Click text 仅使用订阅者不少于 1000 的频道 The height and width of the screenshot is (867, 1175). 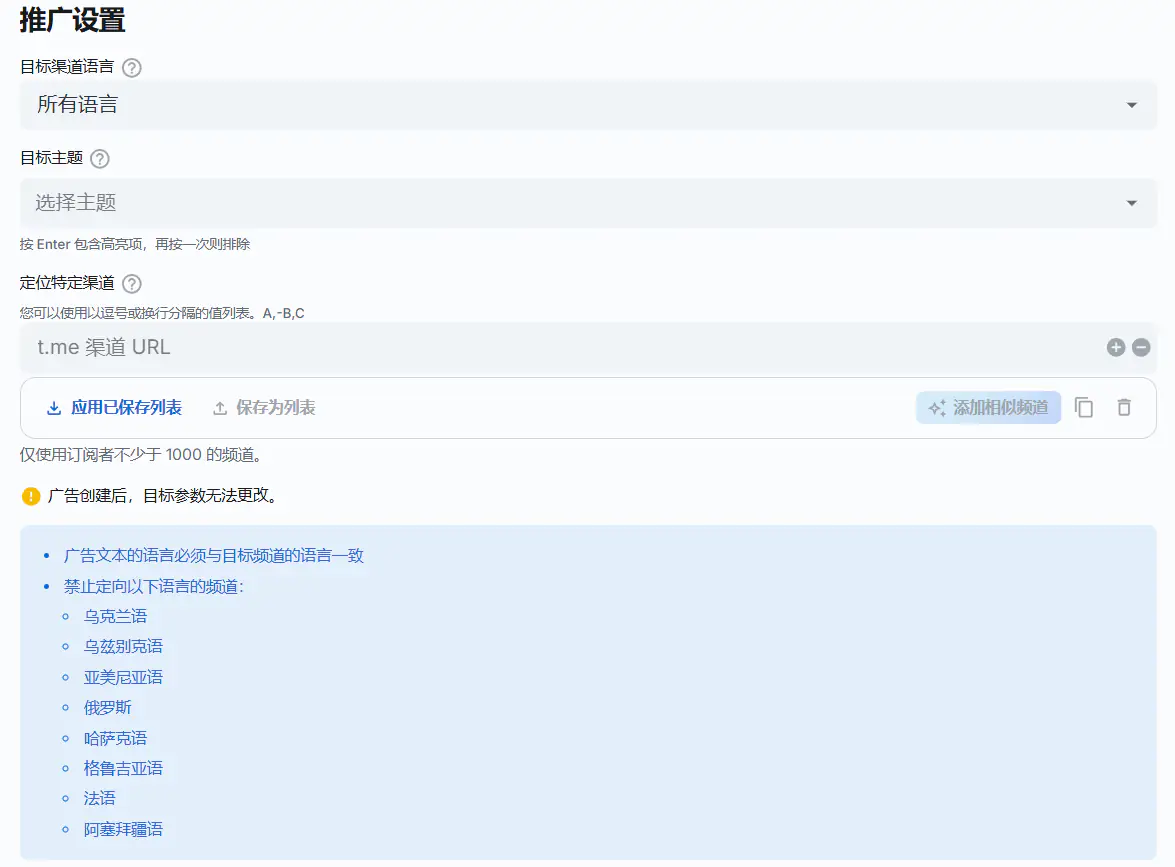coord(141,455)
